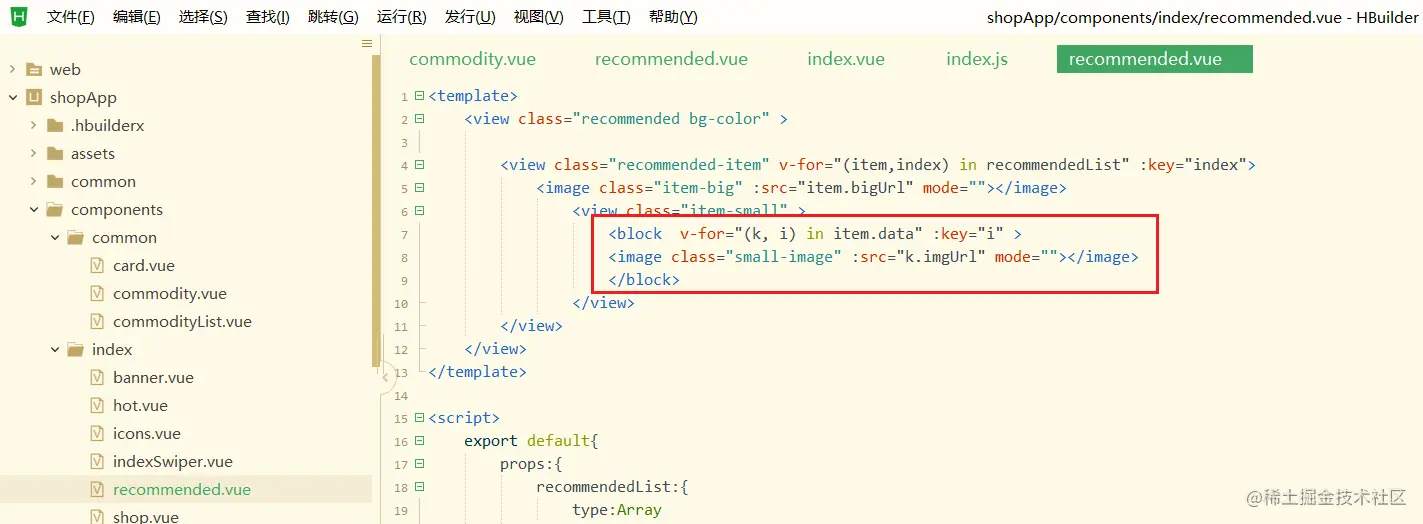Select the active green recommended.vue tab
This screenshot has width=1423, height=524.
tap(1154, 59)
